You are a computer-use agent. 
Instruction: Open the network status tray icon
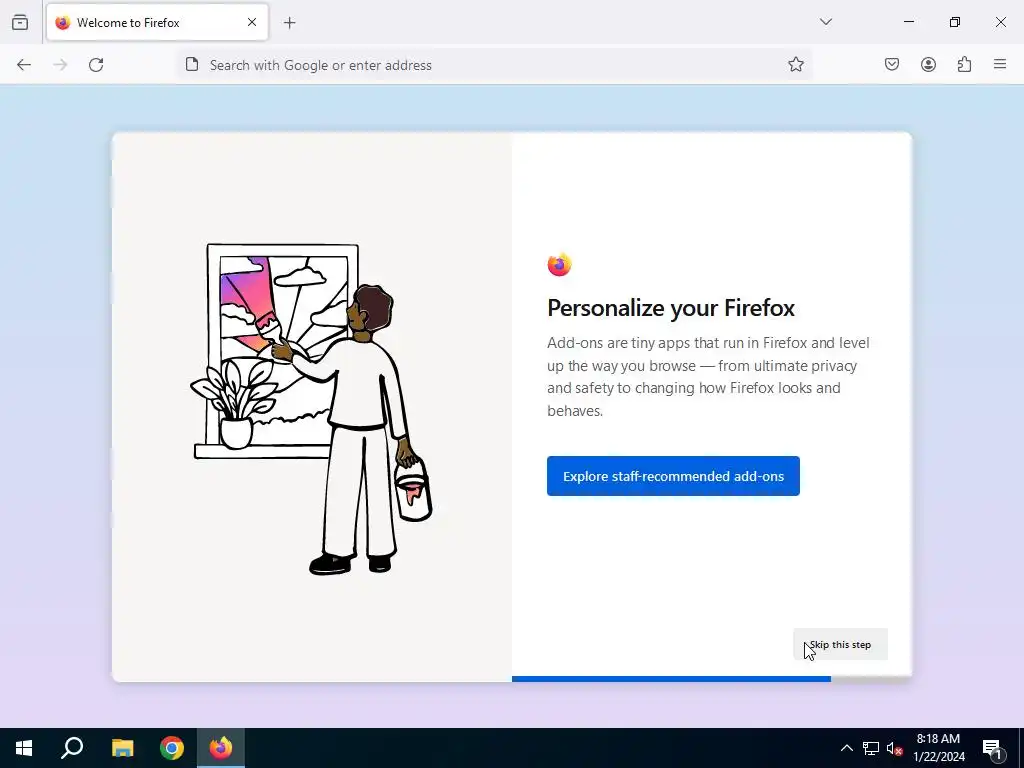click(871, 748)
